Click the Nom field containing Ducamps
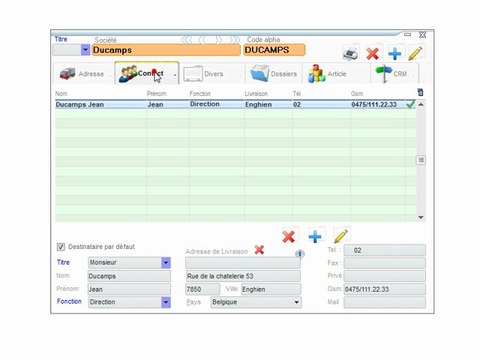This screenshot has height=360, width=480. pyautogui.click(x=129, y=276)
